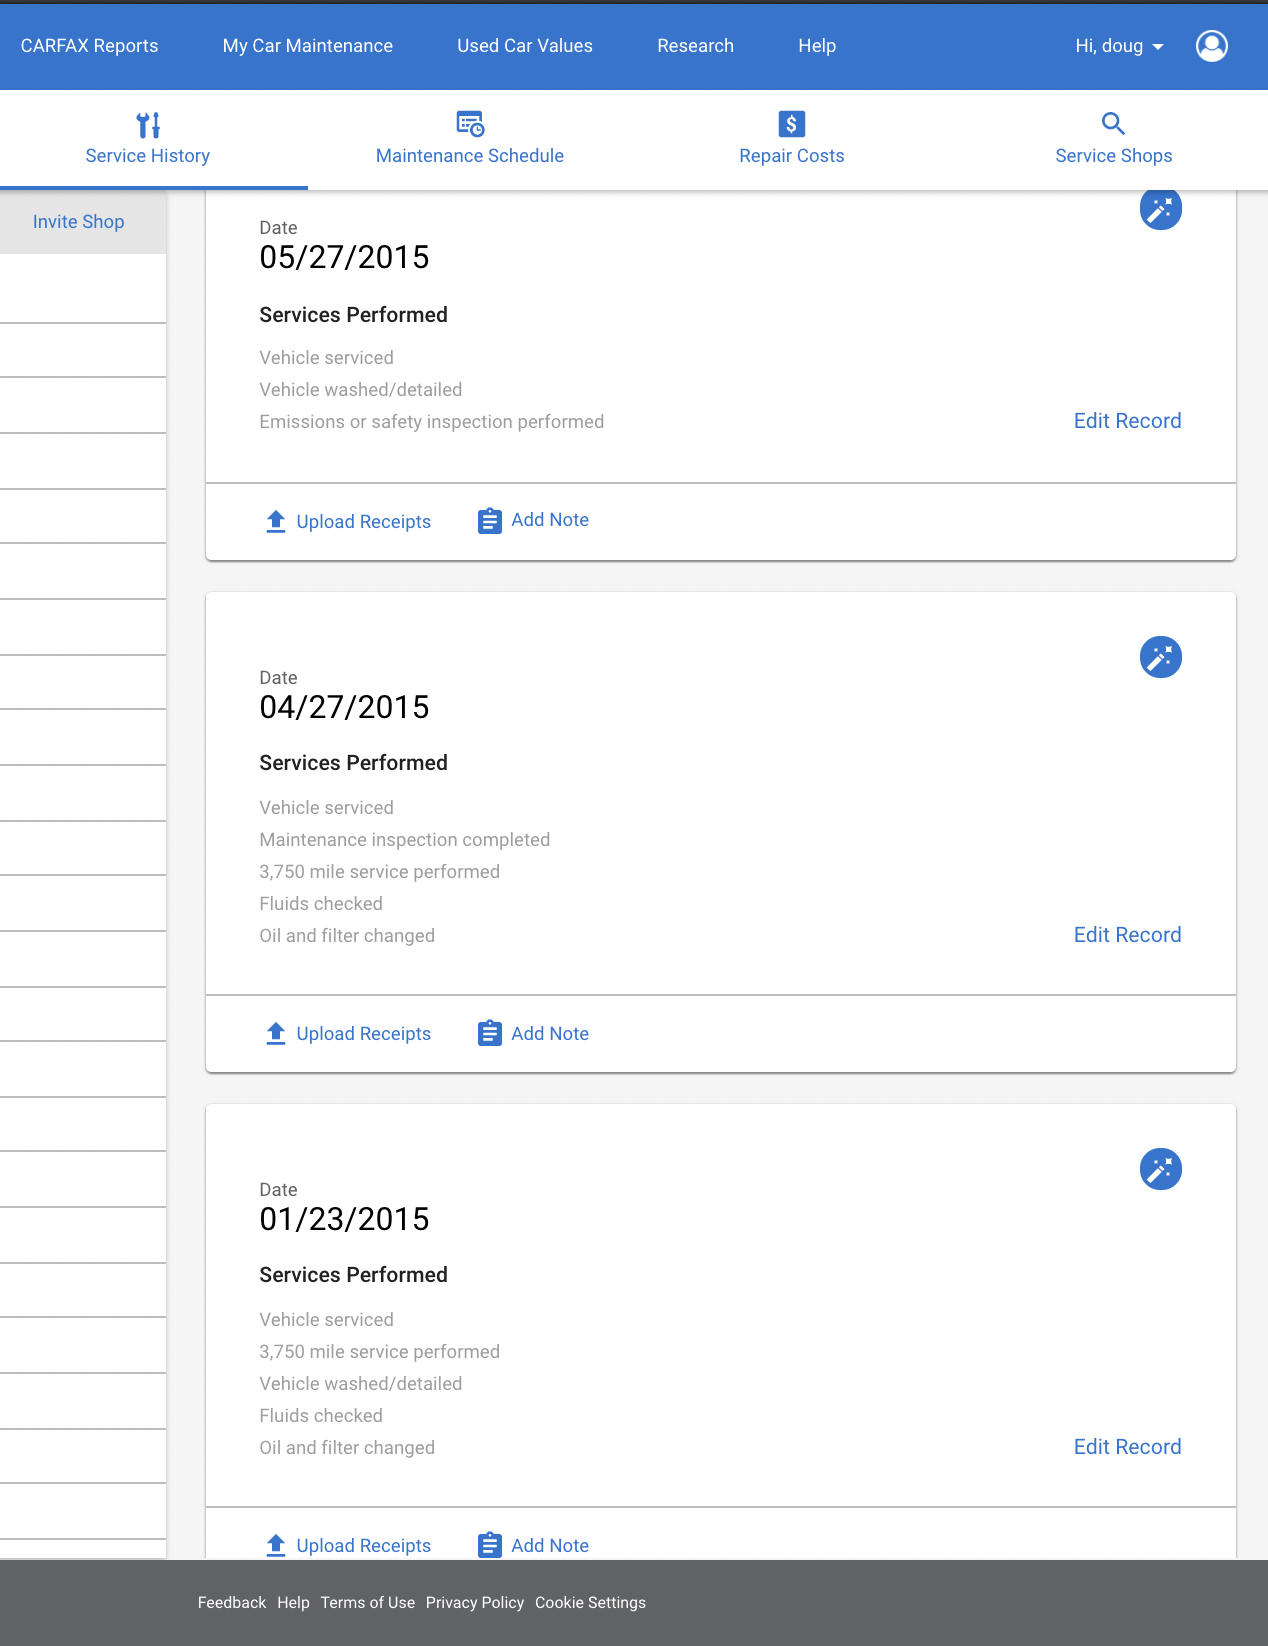1268x1646 pixels.
Task: Edit Record for 05/27/2015 service
Action: 1127,421
